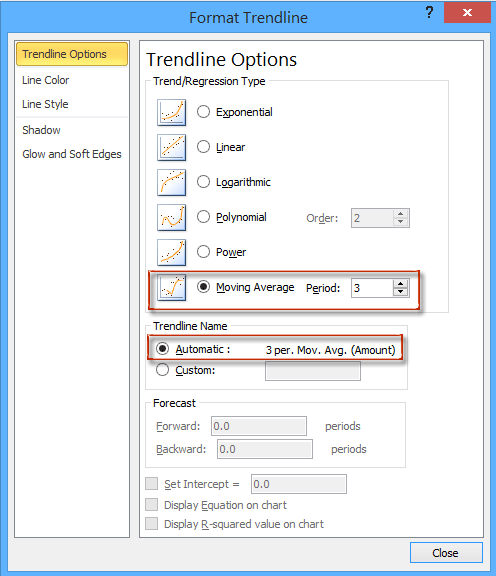This screenshot has height=576, width=496.
Task: Select the Polynomial radio button
Action: 203,217
